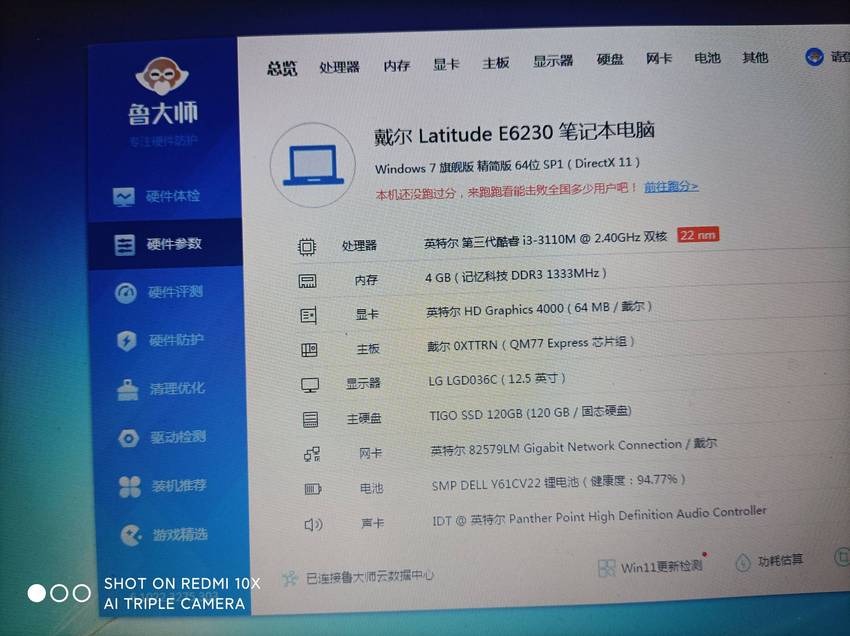
Task: Click disk value TIGO SSD 120GB
Action: (x=530, y=413)
